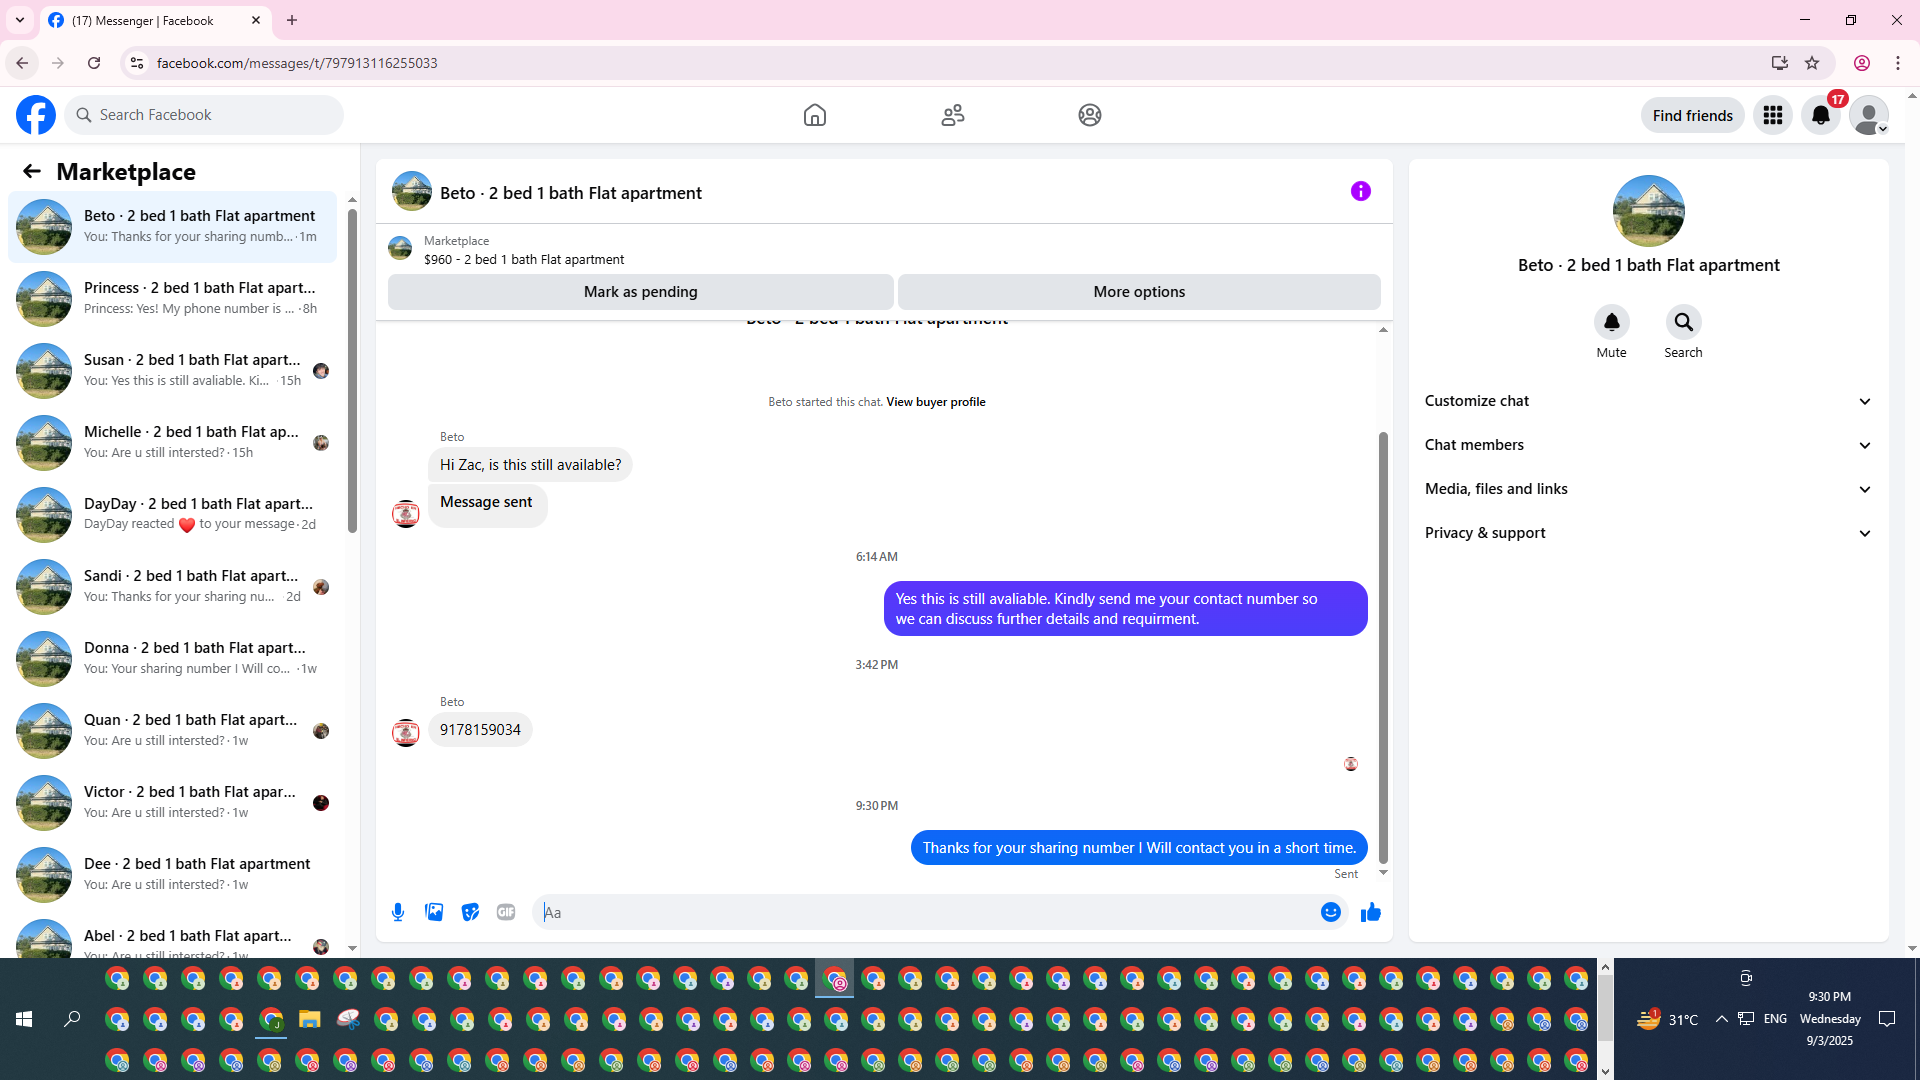Open Dee conversation in chat list
Viewport: 1920px width, 1080px height.
pyautogui.click(x=172, y=875)
